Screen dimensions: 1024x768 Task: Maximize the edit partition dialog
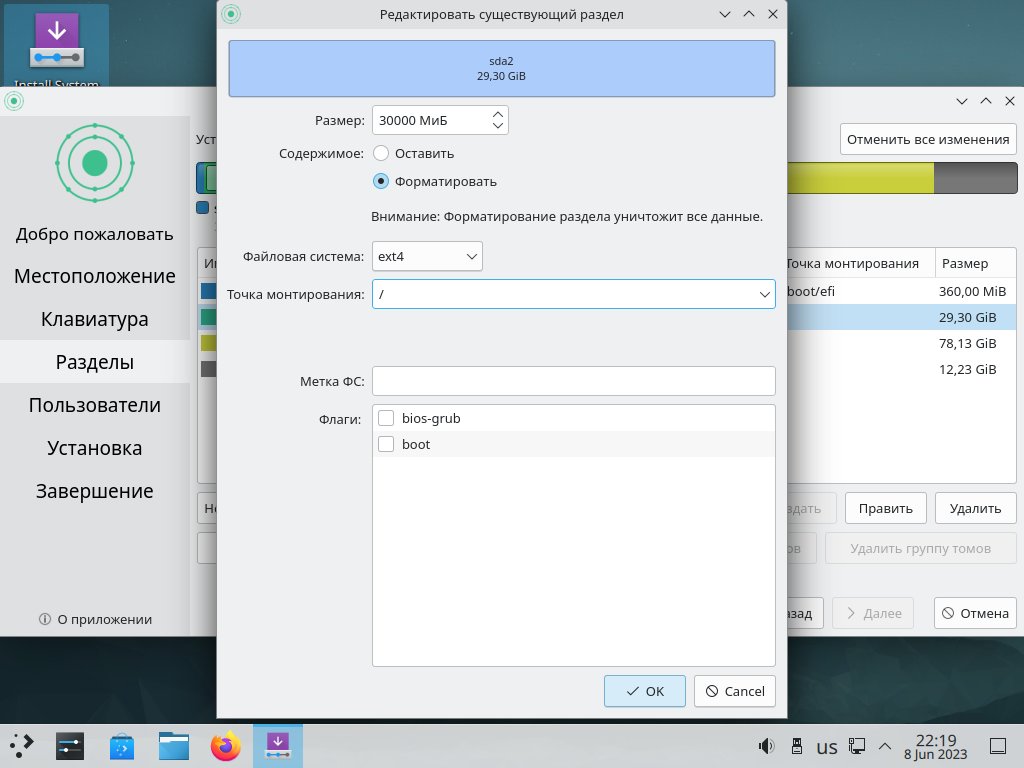tap(749, 14)
